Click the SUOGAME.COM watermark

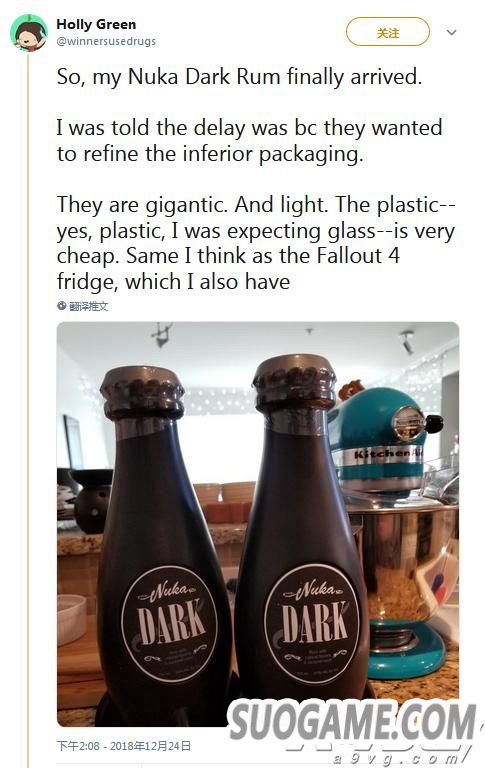pyautogui.click(x=352, y=720)
